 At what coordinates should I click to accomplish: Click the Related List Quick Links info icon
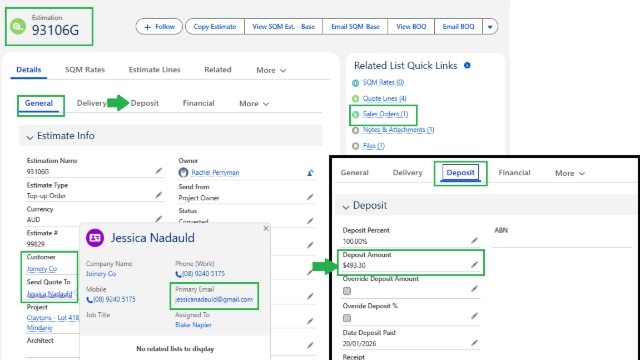point(467,65)
